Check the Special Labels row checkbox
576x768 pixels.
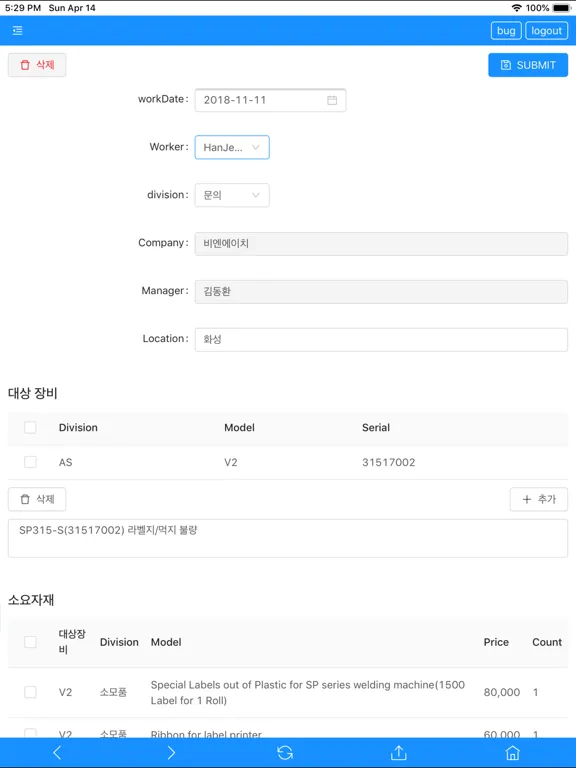pos(30,692)
